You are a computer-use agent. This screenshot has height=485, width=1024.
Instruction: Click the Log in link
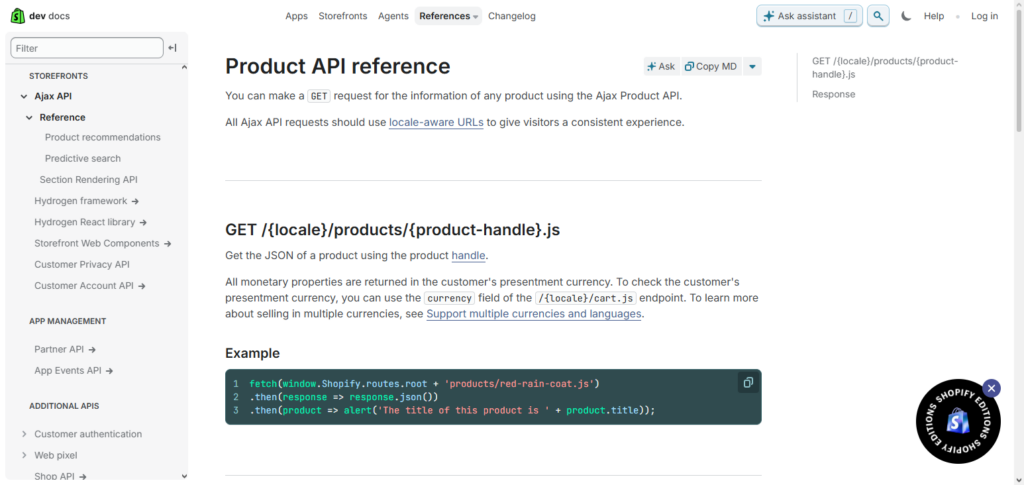coord(984,16)
